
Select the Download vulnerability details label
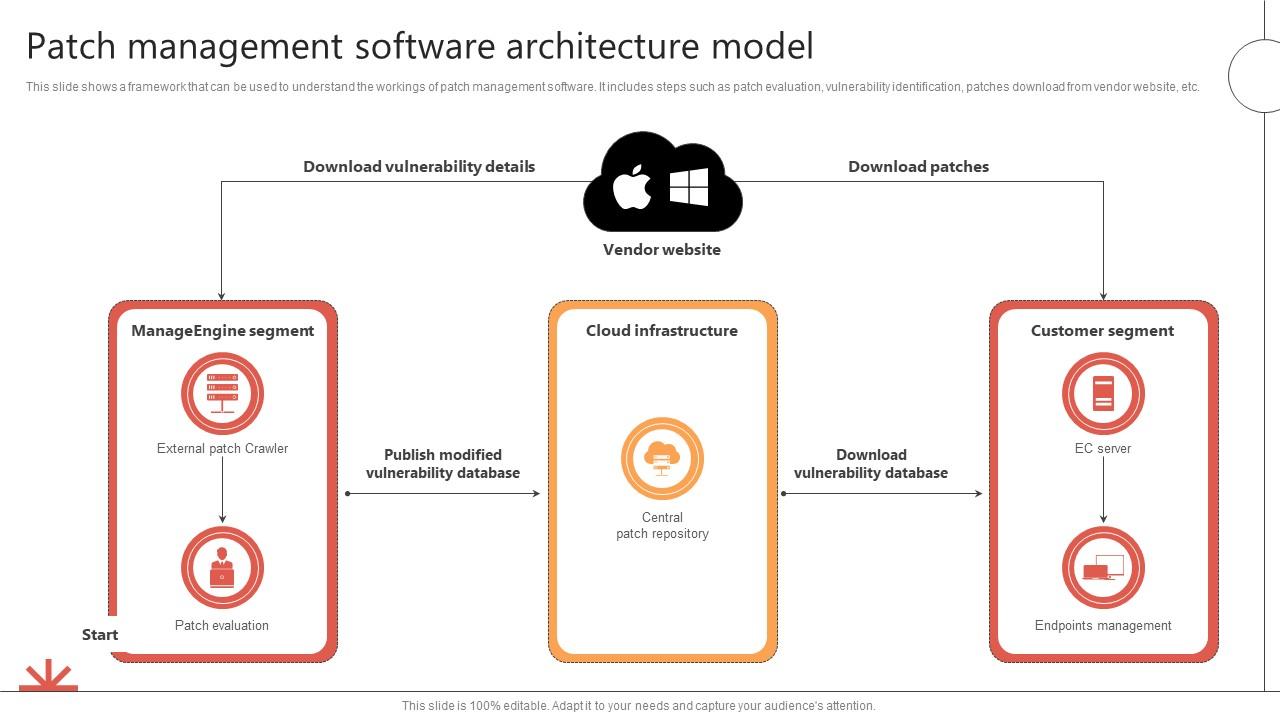(419, 167)
